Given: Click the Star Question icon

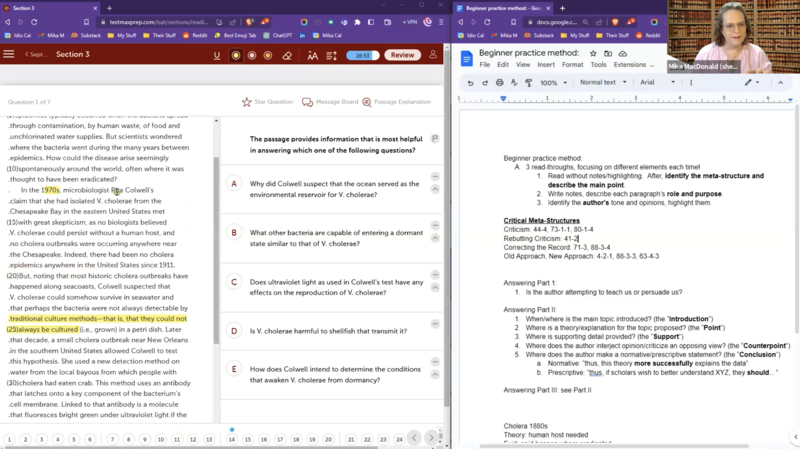Looking at the screenshot, I should [x=247, y=102].
